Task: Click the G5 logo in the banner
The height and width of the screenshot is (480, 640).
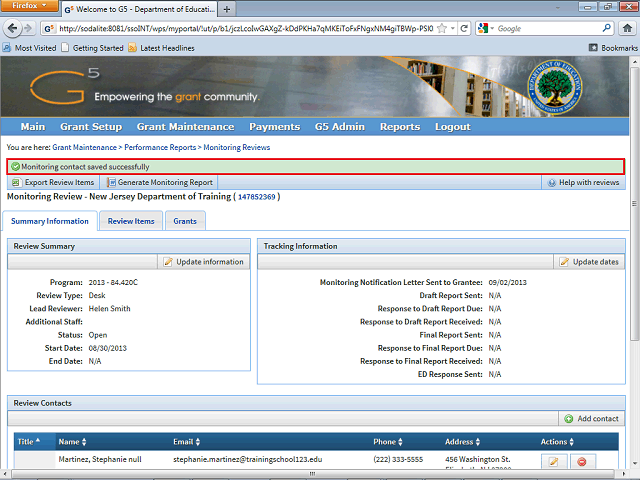Action: 64,86
